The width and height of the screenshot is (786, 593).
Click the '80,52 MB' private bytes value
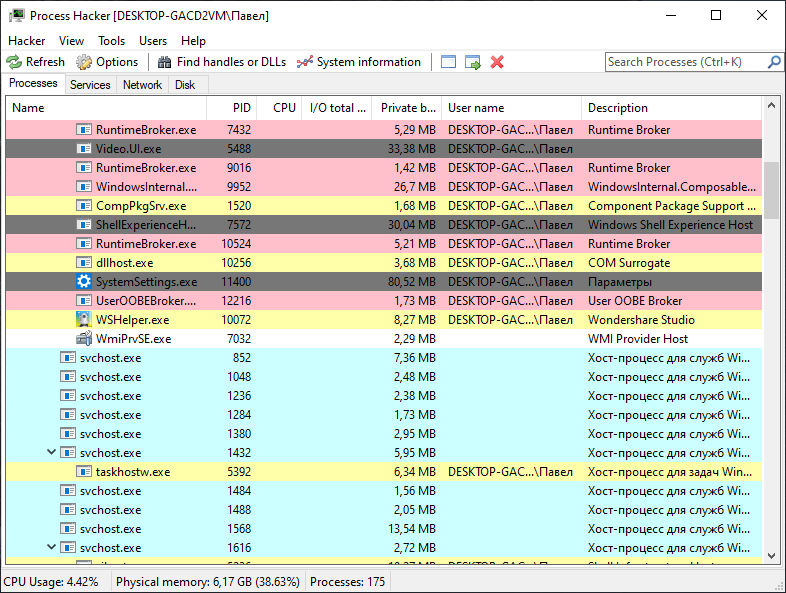(x=412, y=282)
